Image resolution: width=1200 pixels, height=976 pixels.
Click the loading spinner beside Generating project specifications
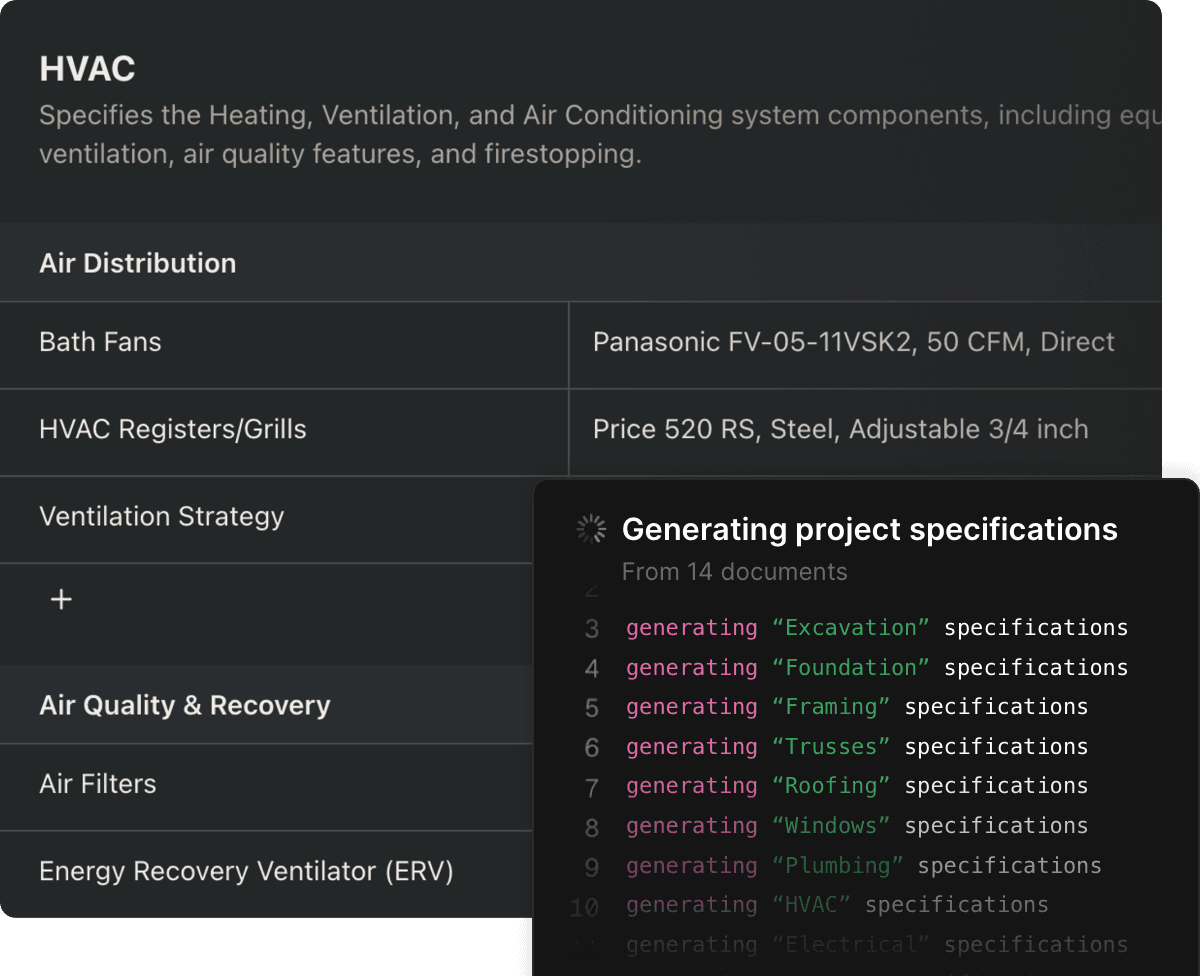pos(592,530)
